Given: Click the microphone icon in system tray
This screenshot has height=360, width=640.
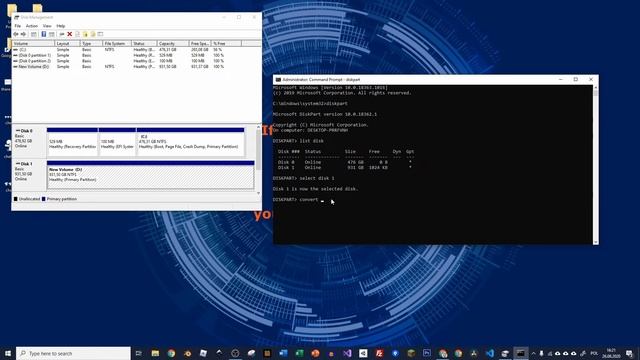Looking at the screenshot, I should pos(541,353).
